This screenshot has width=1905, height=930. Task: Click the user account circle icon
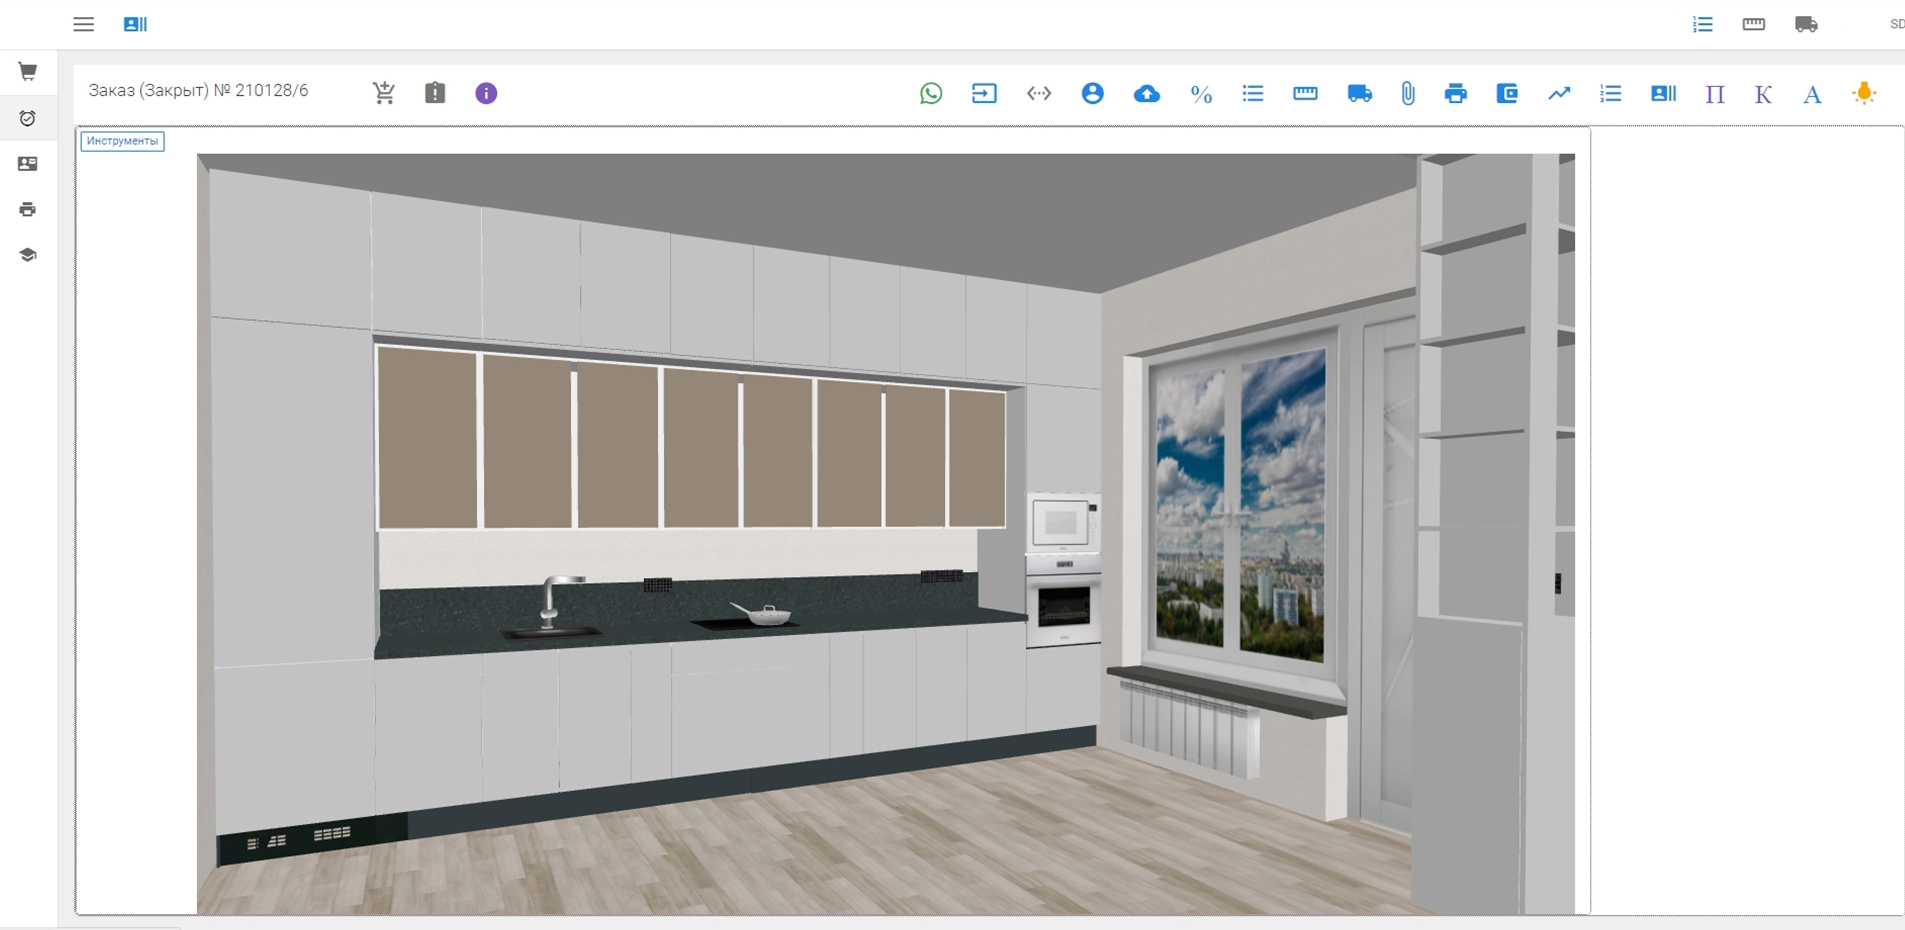[x=1092, y=93]
